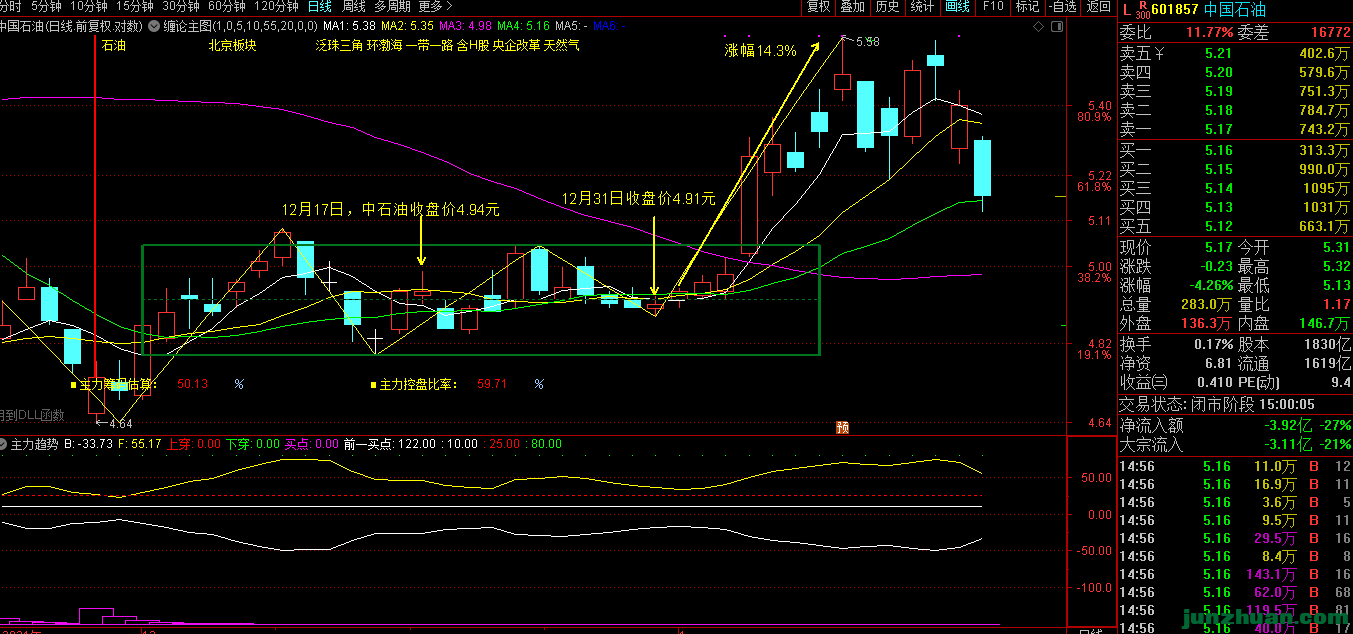
Task: Click the 叠加 overlay button
Action: [852, 6]
